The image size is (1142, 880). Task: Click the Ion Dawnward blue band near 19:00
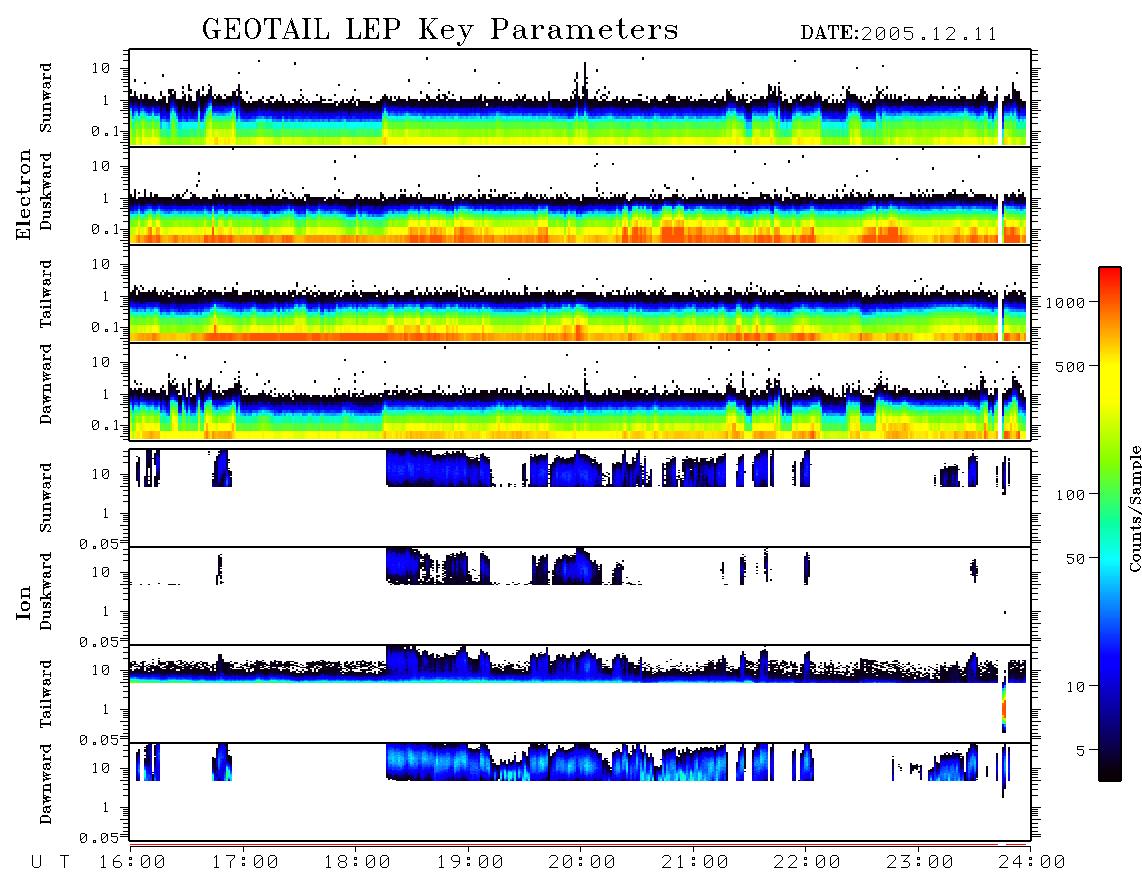(438, 762)
